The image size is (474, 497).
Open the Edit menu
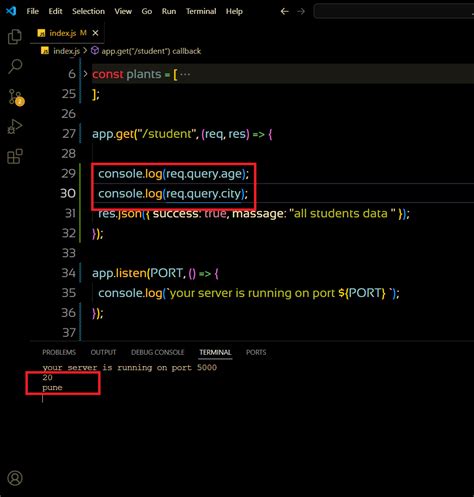click(x=55, y=11)
